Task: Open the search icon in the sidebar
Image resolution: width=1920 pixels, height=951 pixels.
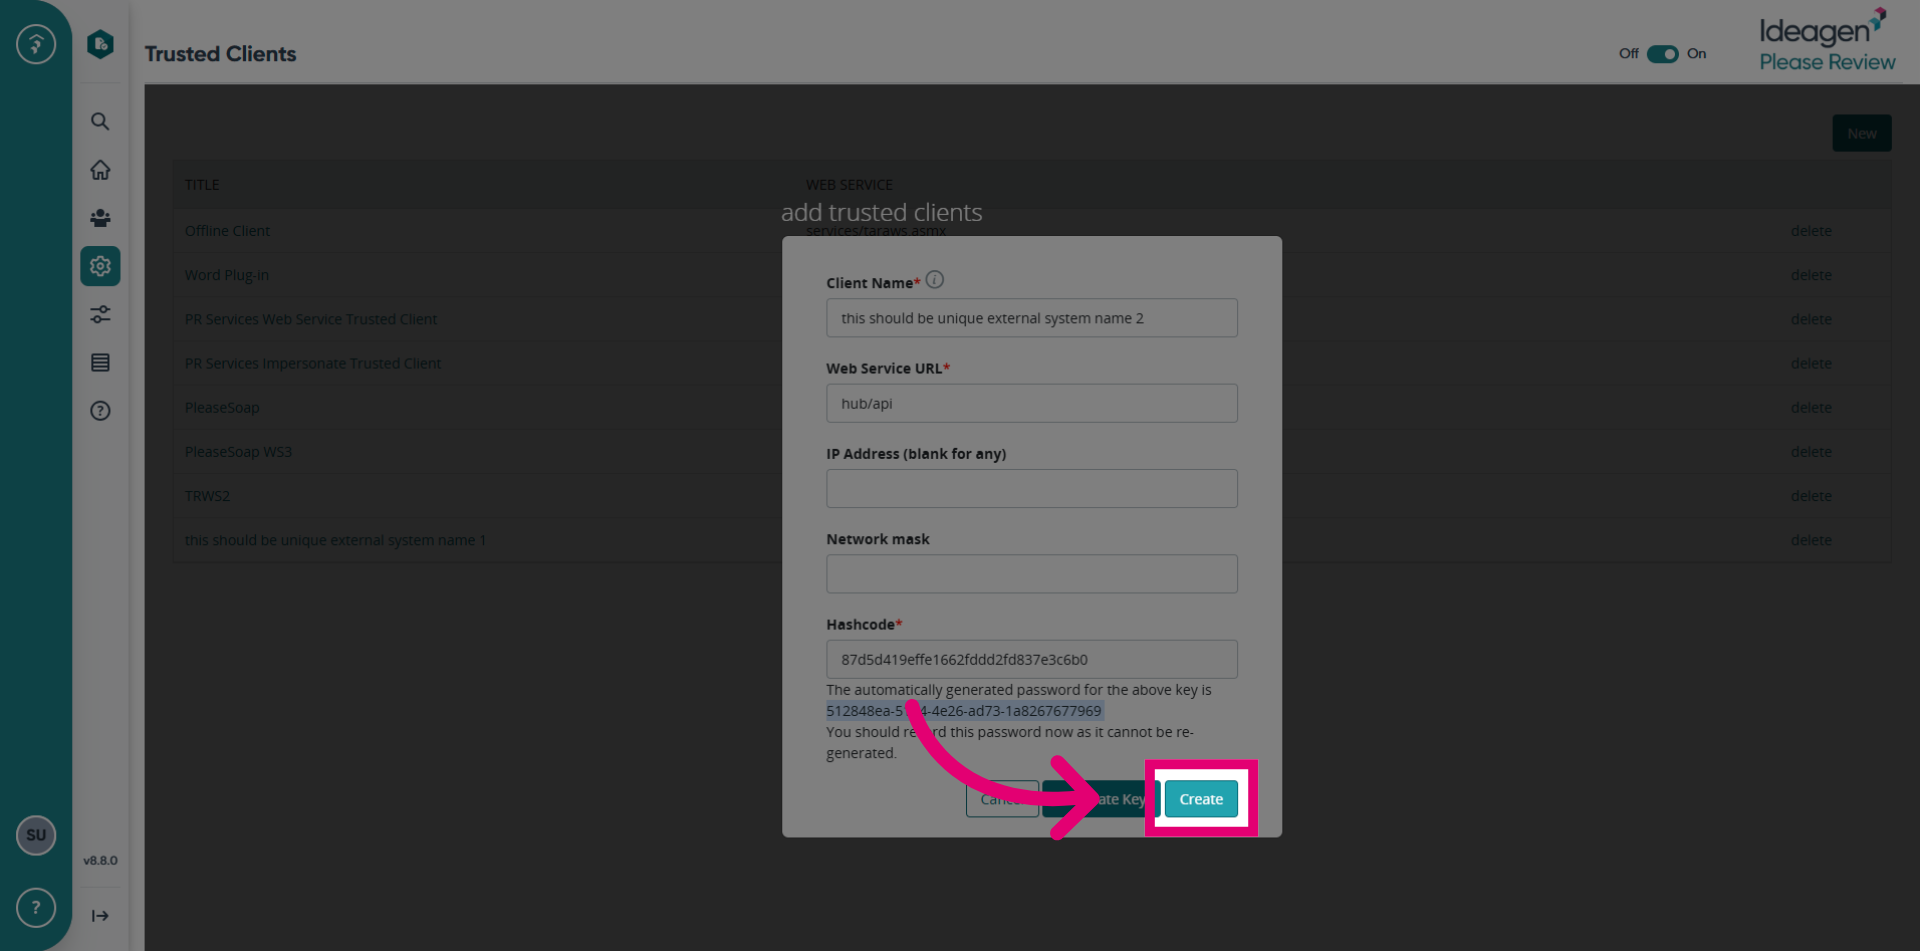Action: [100, 122]
